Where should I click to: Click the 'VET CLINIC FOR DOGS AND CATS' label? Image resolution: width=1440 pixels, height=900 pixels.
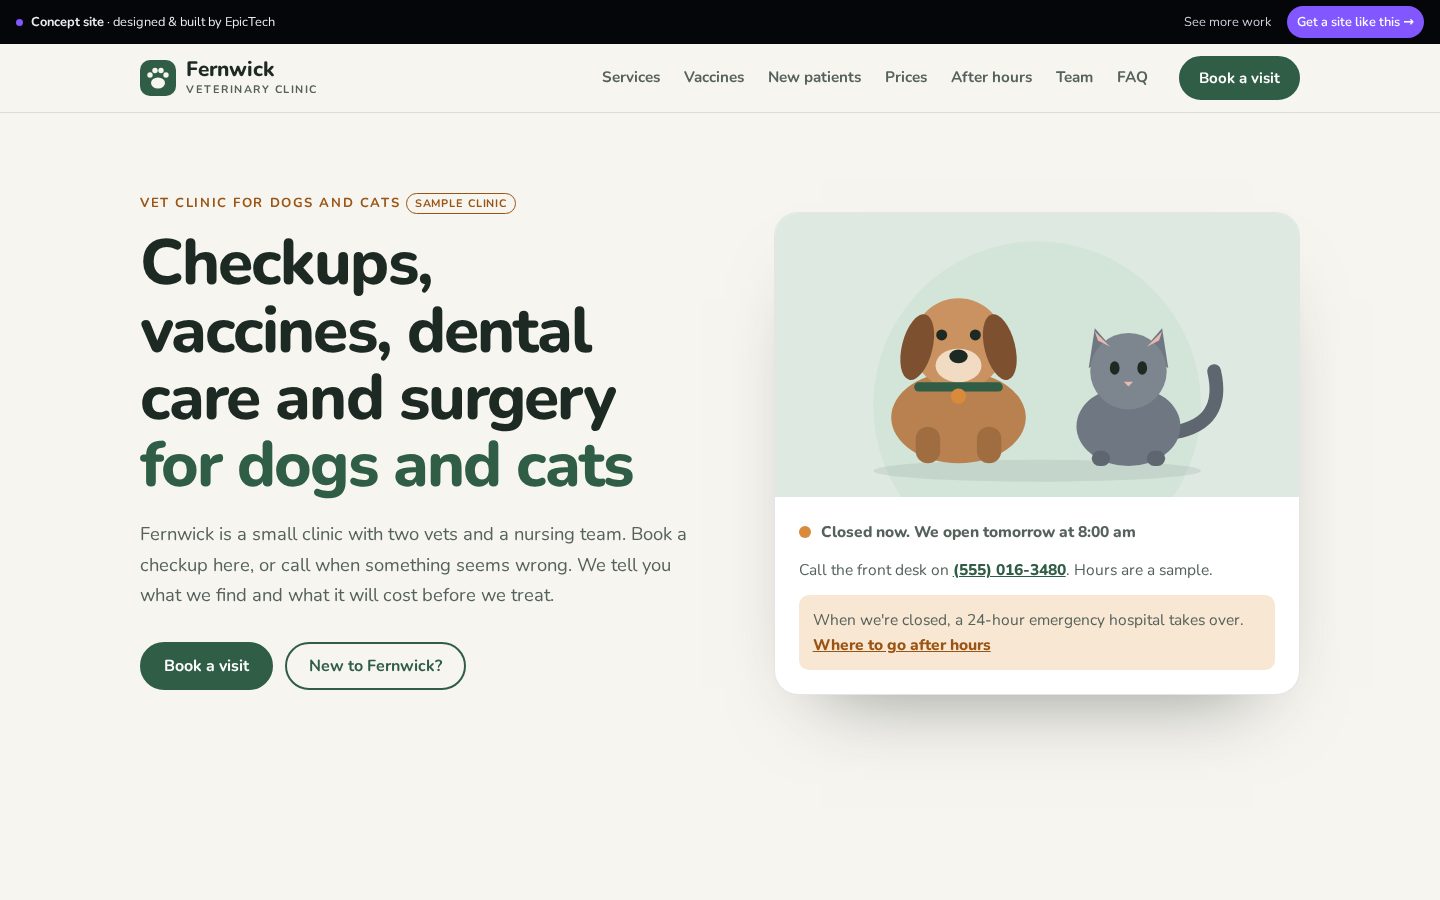pyautogui.click(x=270, y=203)
